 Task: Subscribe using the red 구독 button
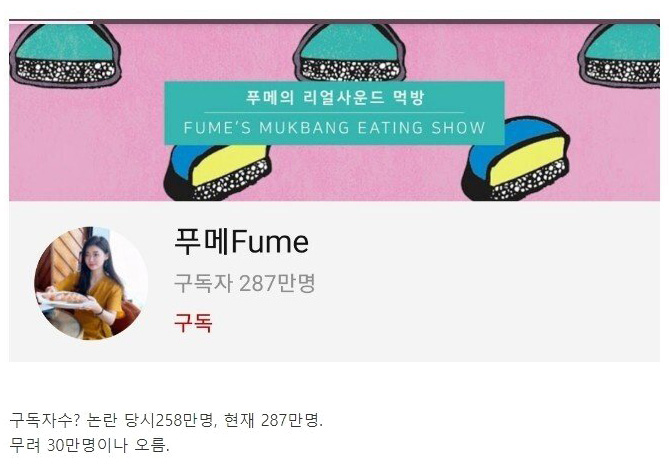point(193,322)
